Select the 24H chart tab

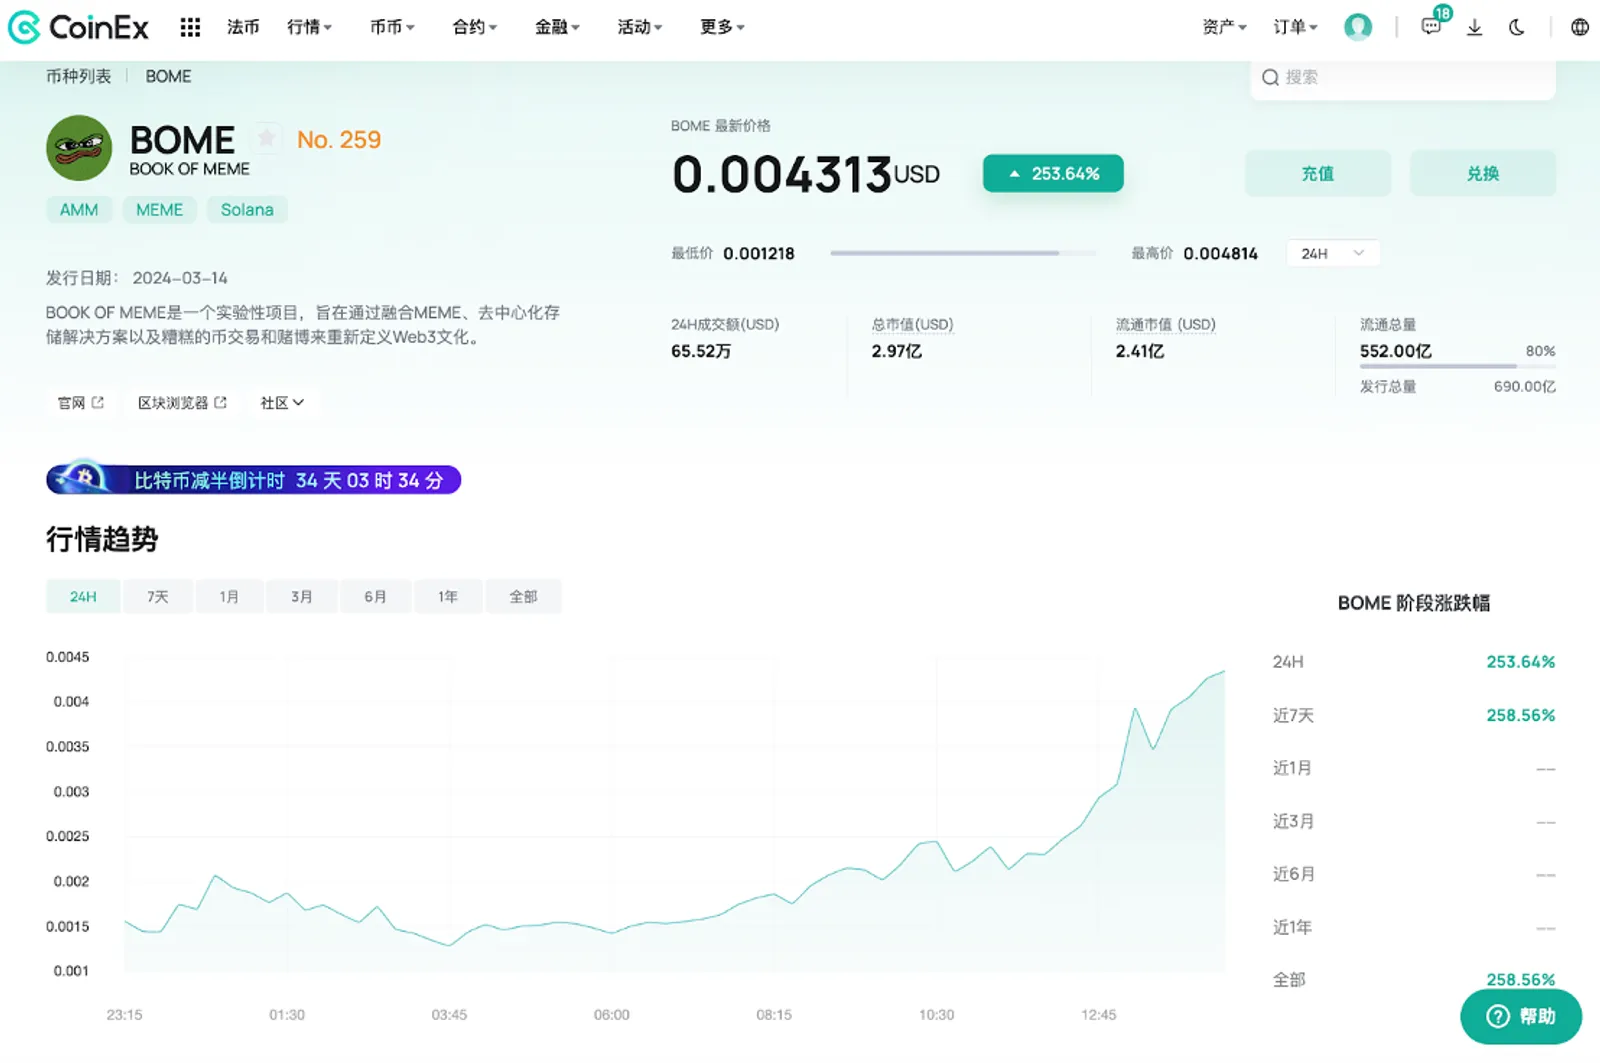(83, 596)
